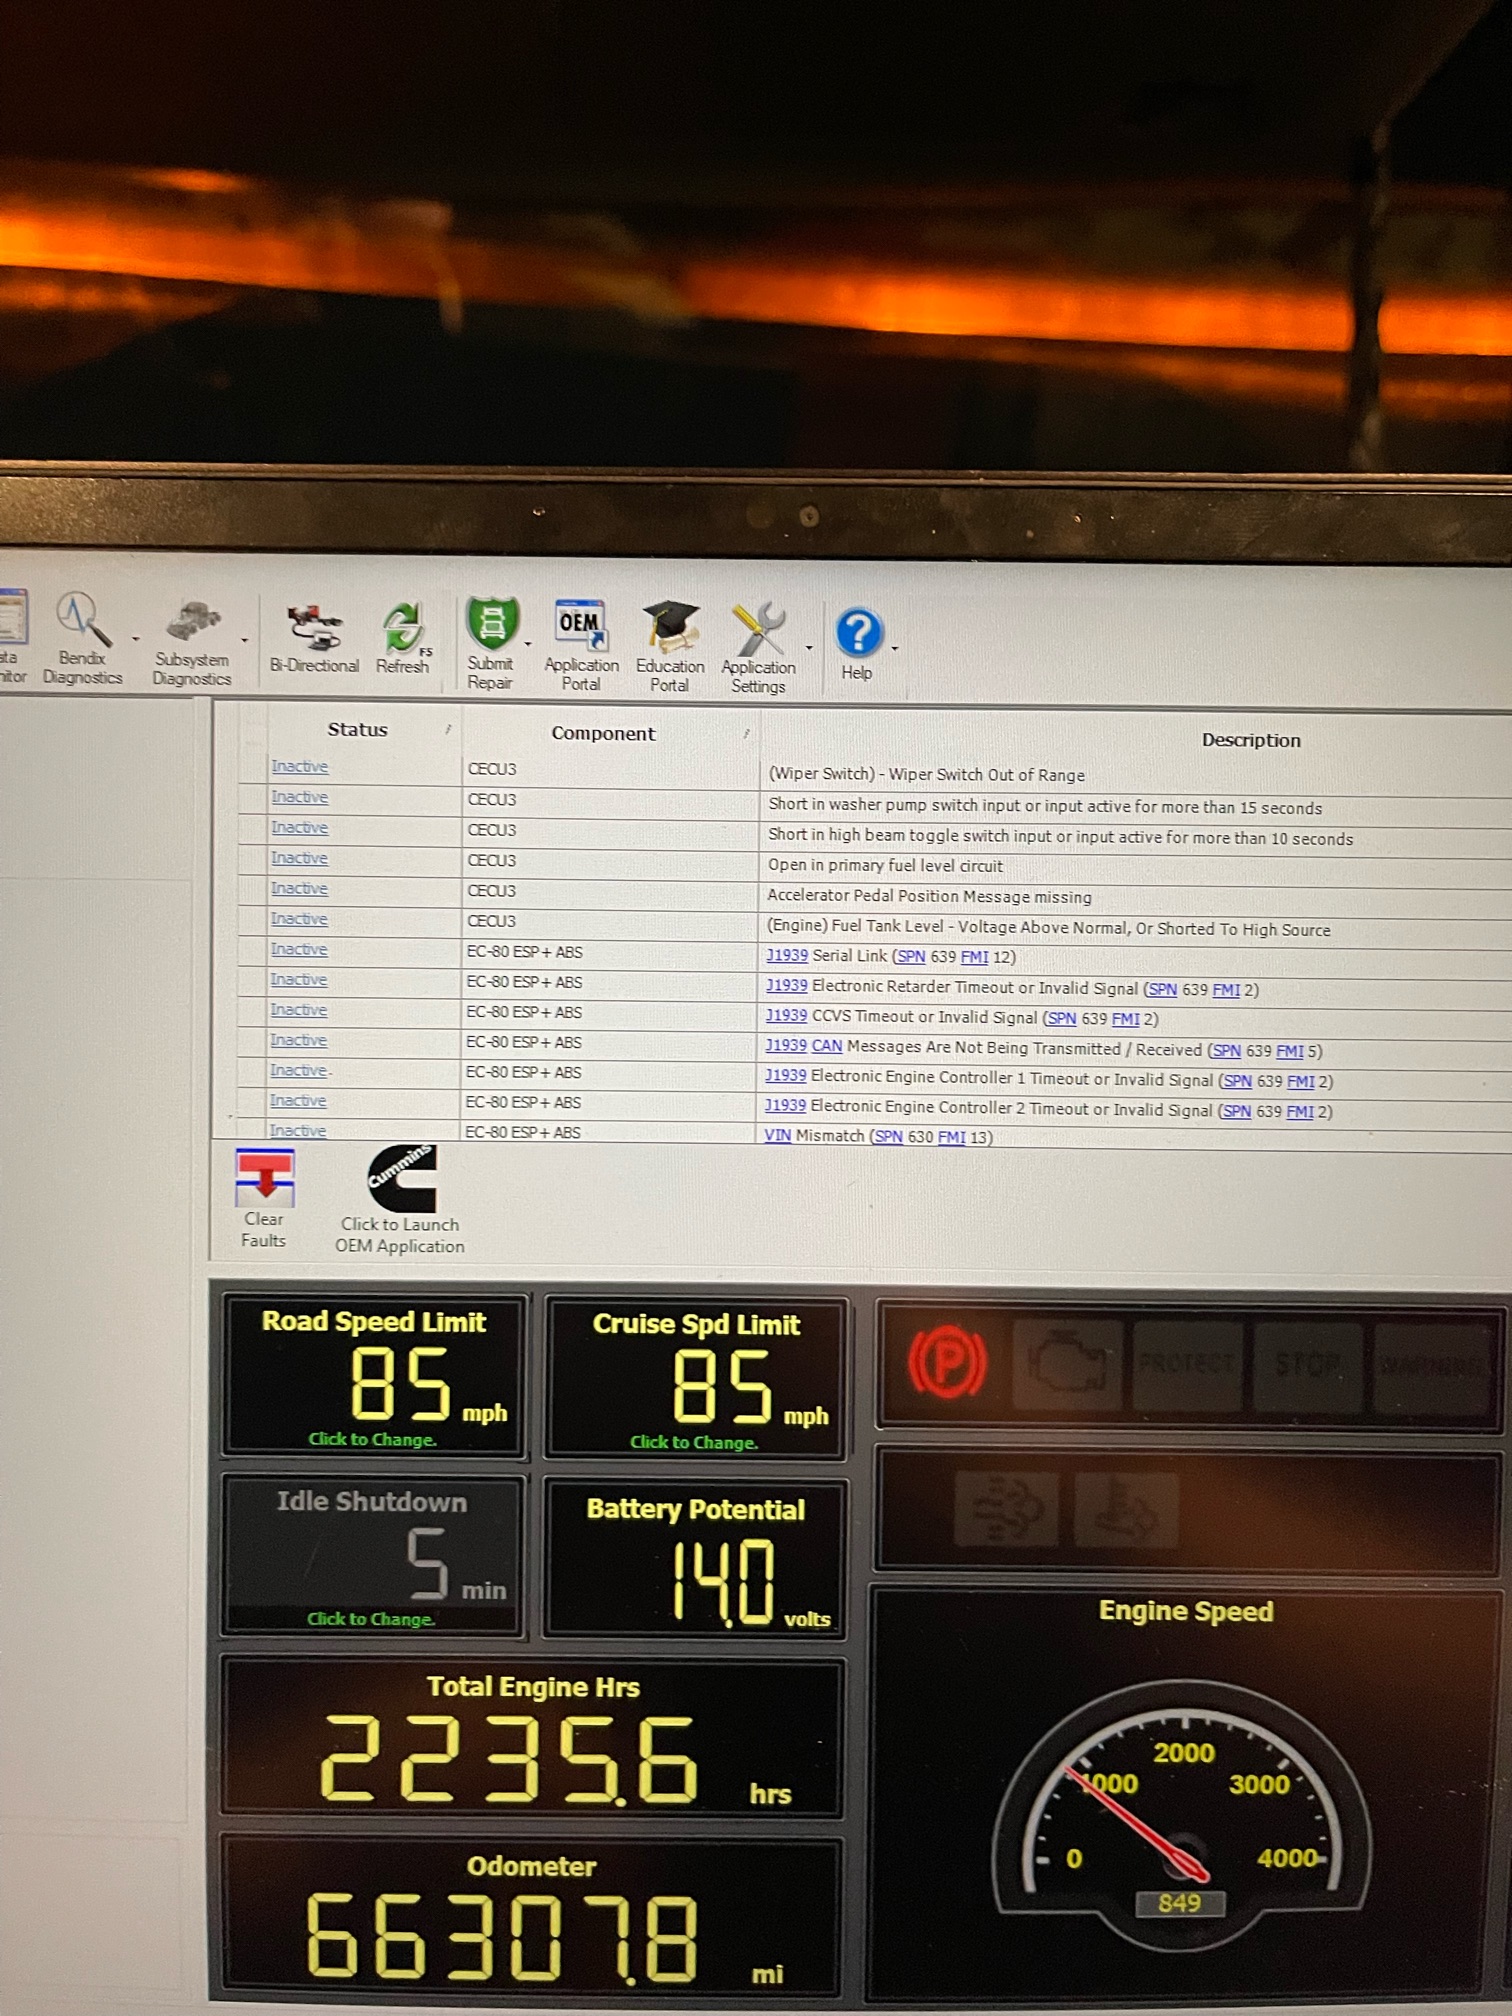
Task: Expand Application Settings dropdown arrow
Action: click(x=809, y=648)
